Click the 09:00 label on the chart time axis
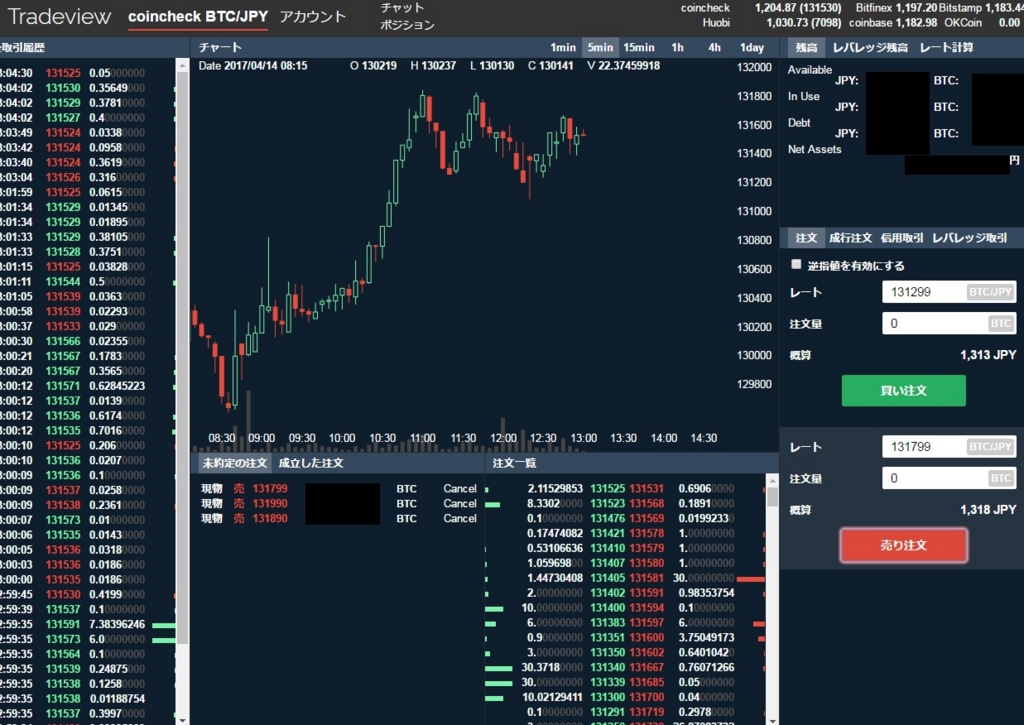The height and width of the screenshot is (725, 1024). tap(261, 438)
